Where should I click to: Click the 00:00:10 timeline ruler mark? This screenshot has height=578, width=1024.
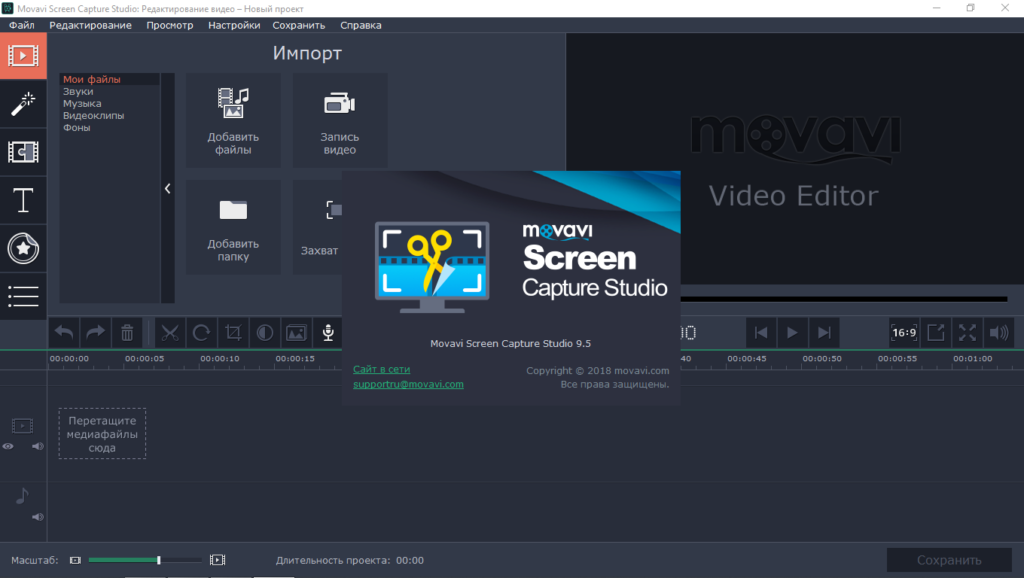pos(219,359)
